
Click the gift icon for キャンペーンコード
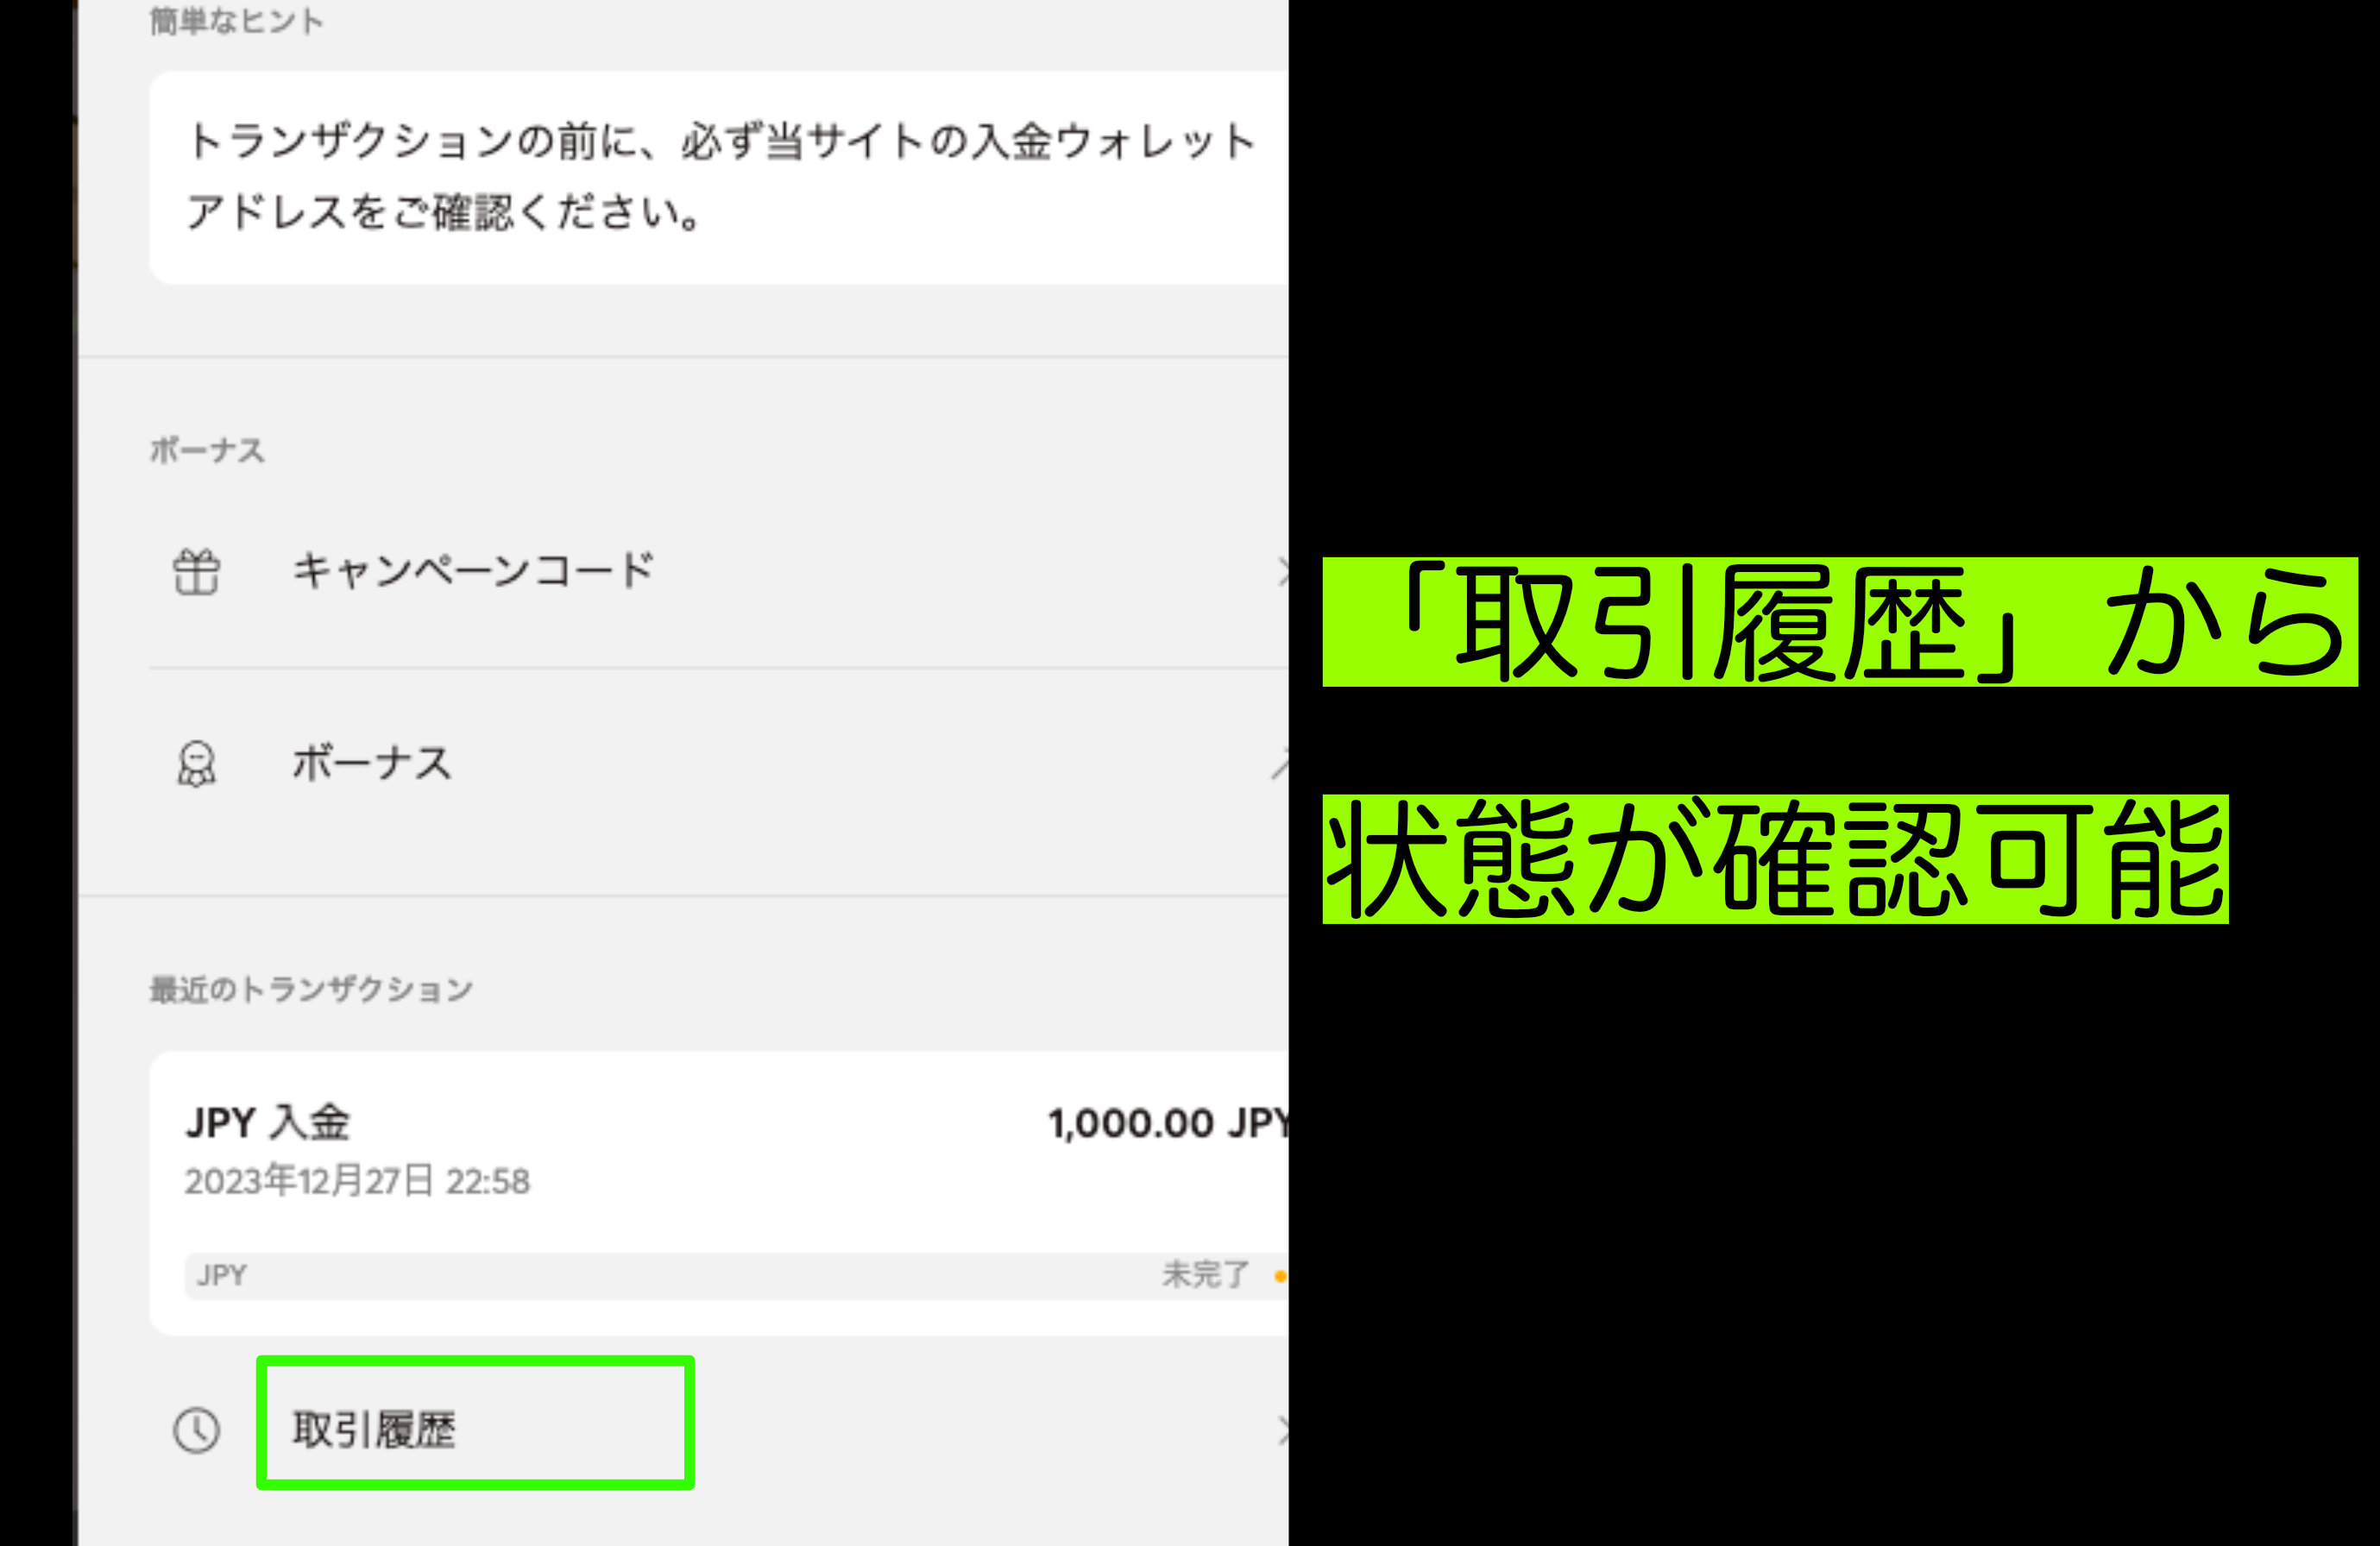189,569
